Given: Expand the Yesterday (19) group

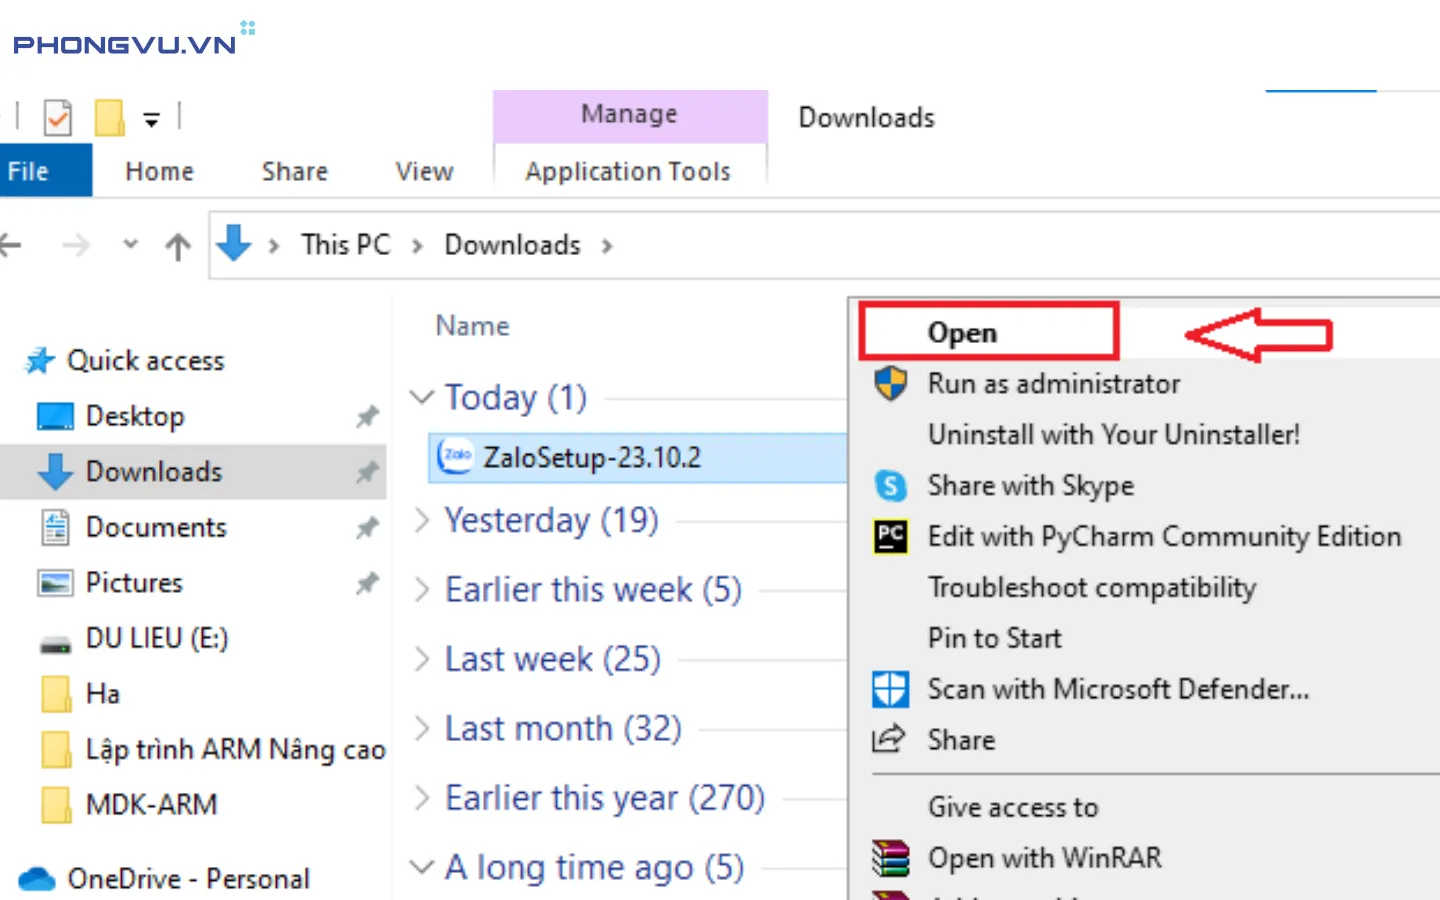Looking at the screenshot, I should [423, 521].
